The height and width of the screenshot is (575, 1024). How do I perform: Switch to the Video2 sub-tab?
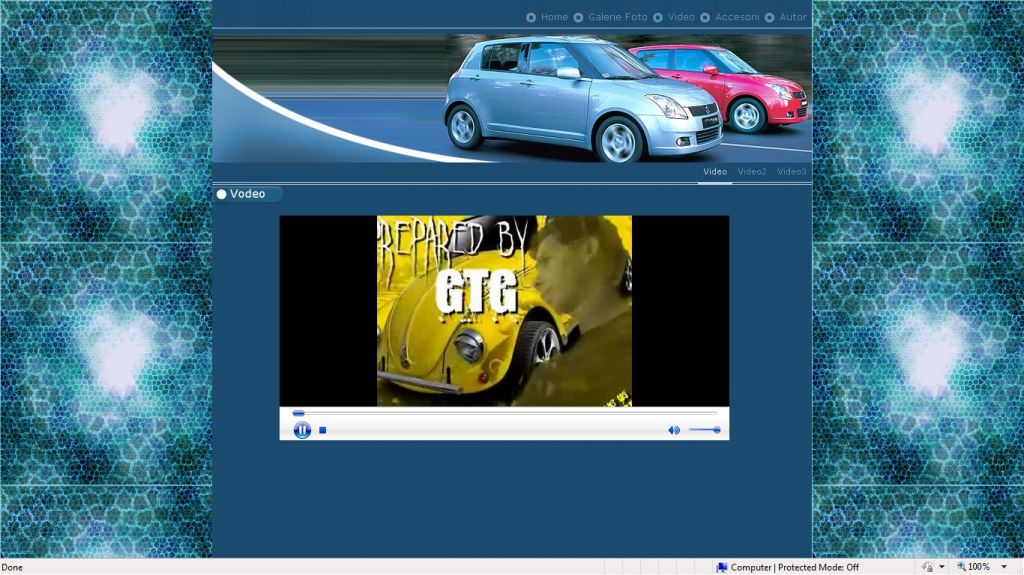point(752,172)
